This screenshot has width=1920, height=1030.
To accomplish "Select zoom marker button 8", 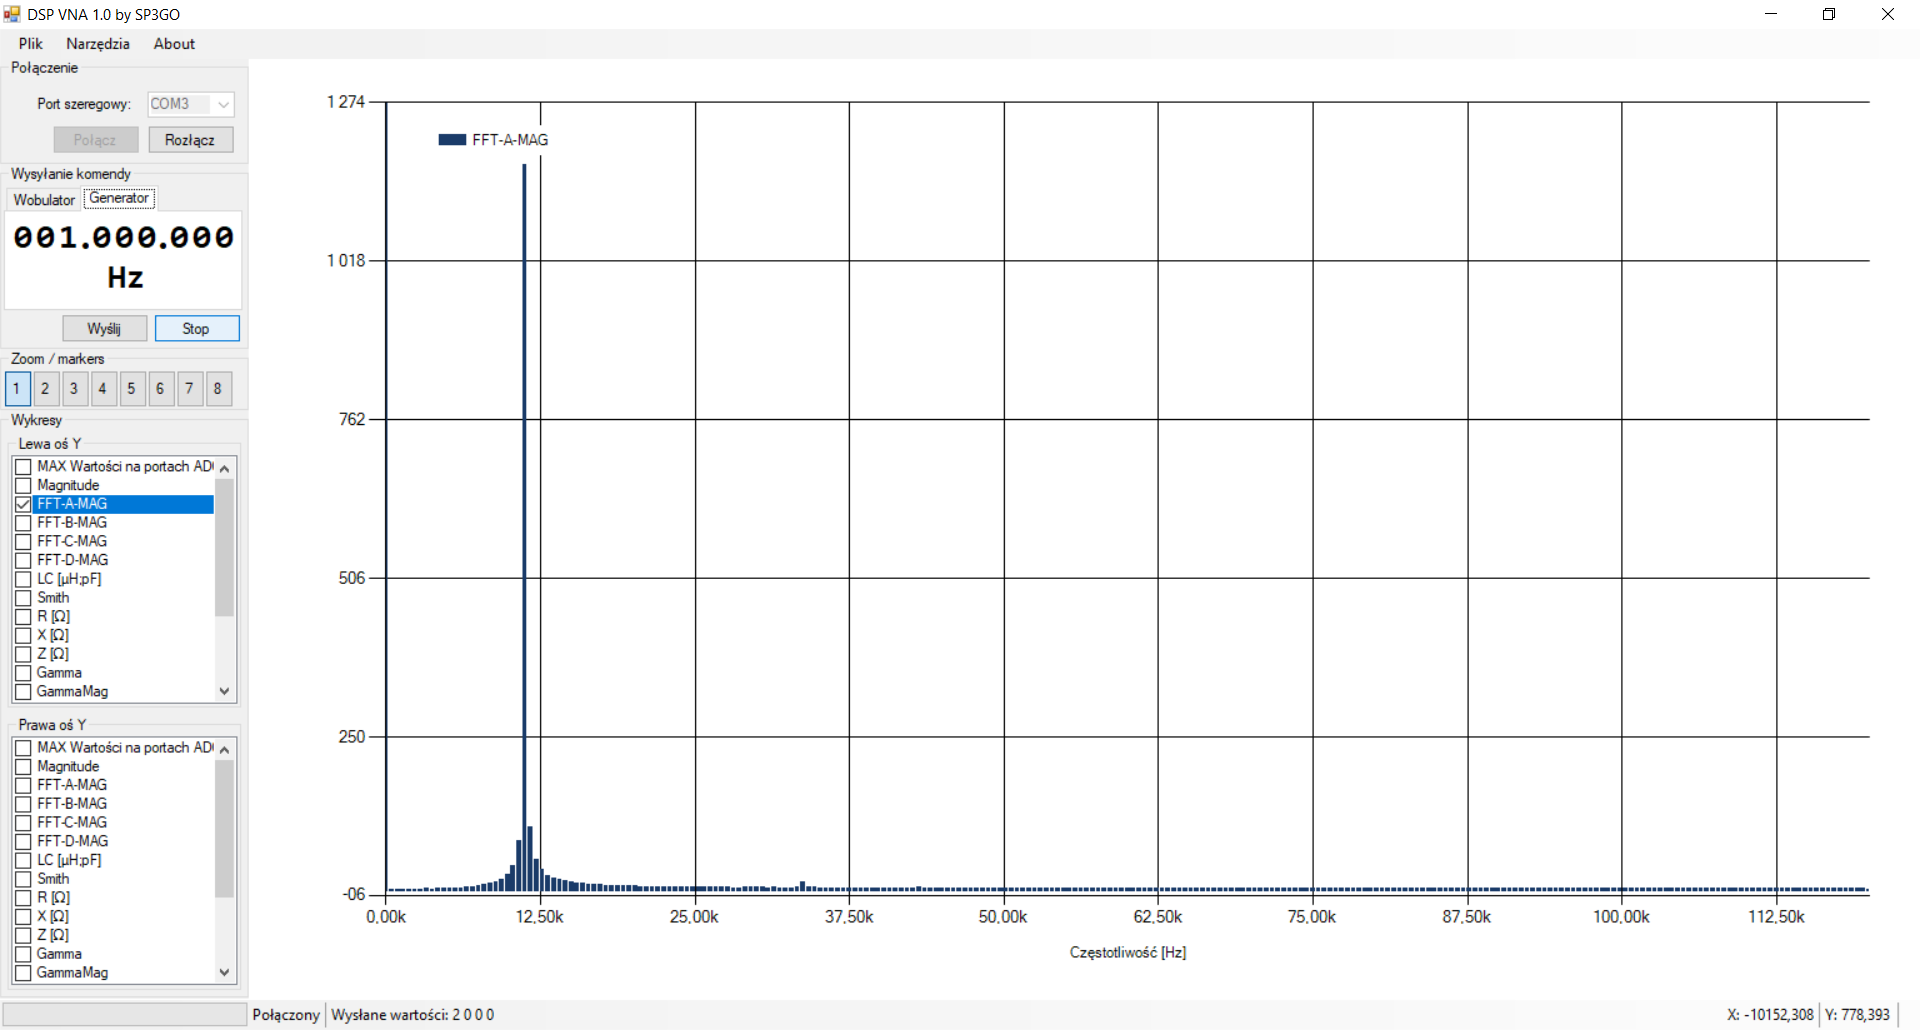I will (x=218, y=389).
